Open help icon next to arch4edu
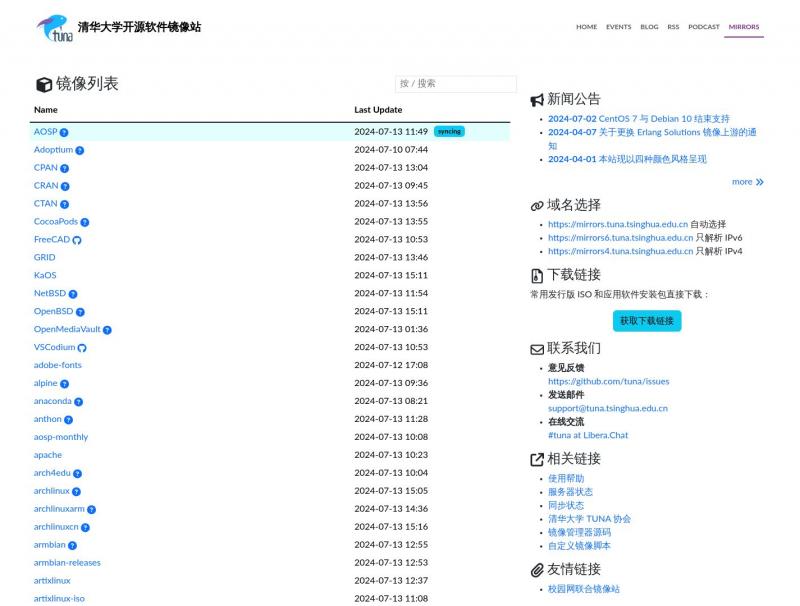Viewport: 800px width, 606px height. [77, 474]
